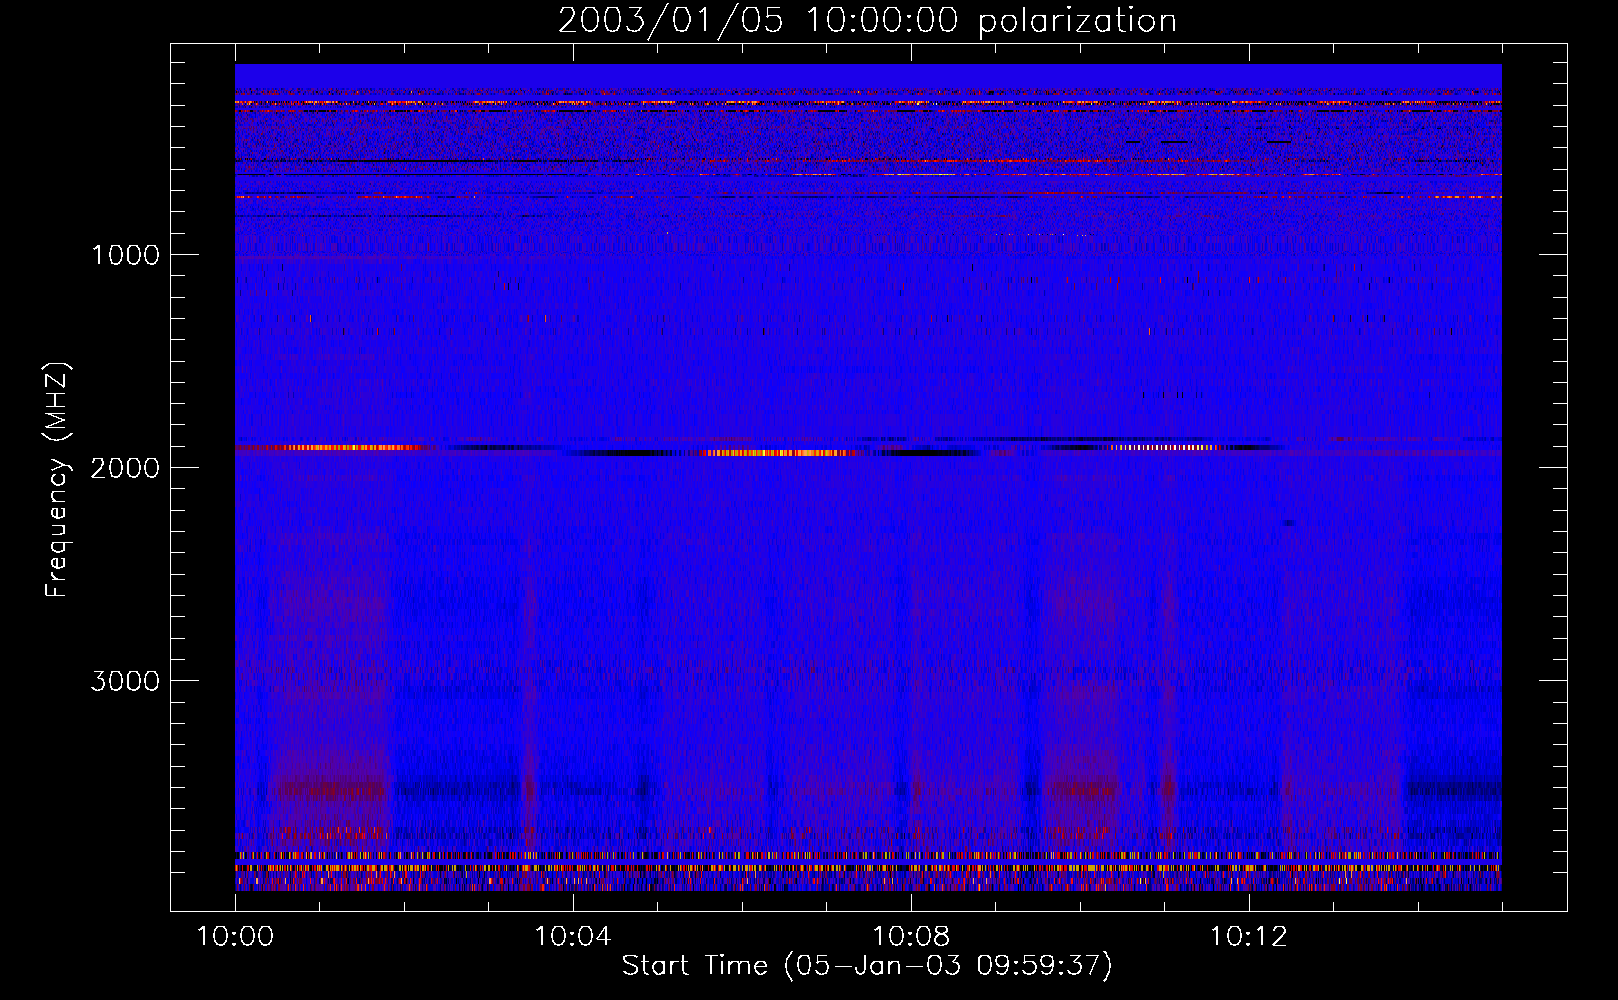
Task: Click the 10:12 time tick label
Action: coord(1249,937)
